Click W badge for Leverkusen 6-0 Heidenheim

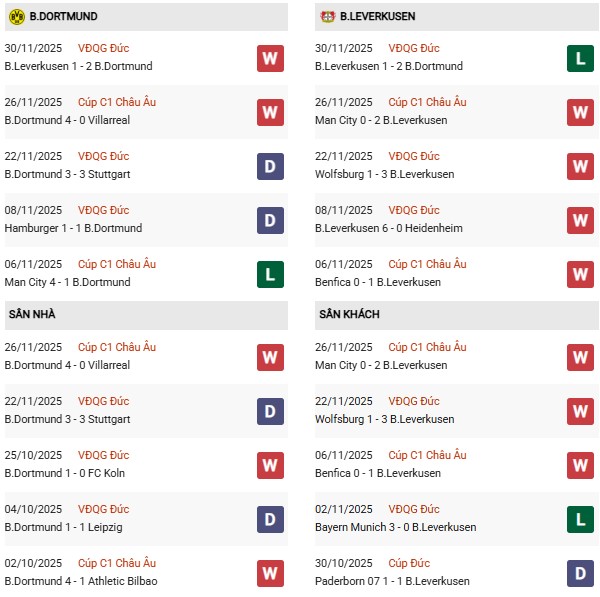(x=580, y=220)
